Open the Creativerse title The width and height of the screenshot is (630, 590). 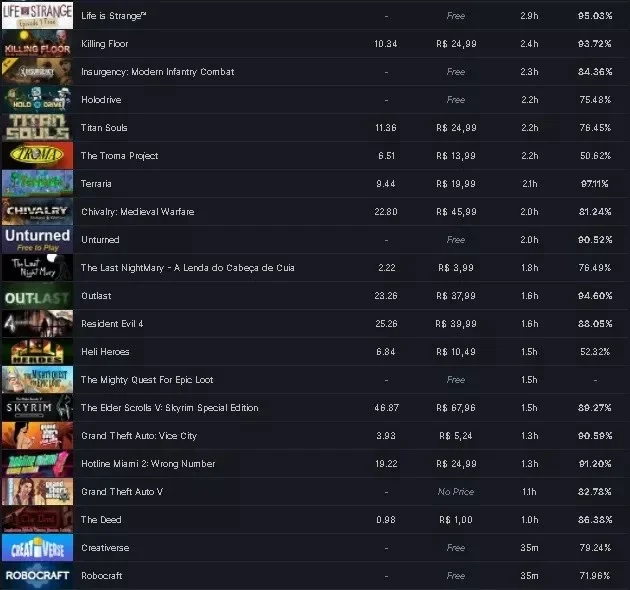click(105, 547)
